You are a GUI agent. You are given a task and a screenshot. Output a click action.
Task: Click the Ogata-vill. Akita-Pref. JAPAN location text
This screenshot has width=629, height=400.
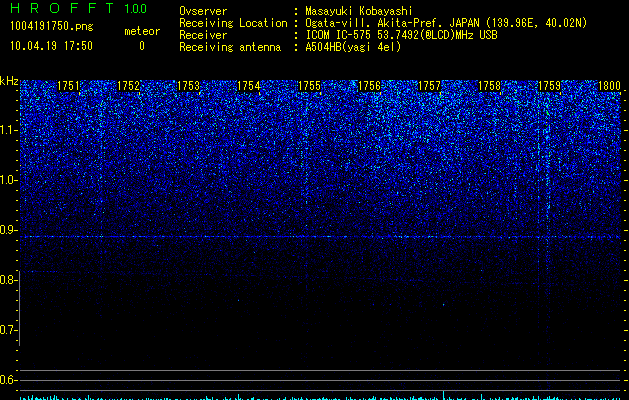pos(446,23)
